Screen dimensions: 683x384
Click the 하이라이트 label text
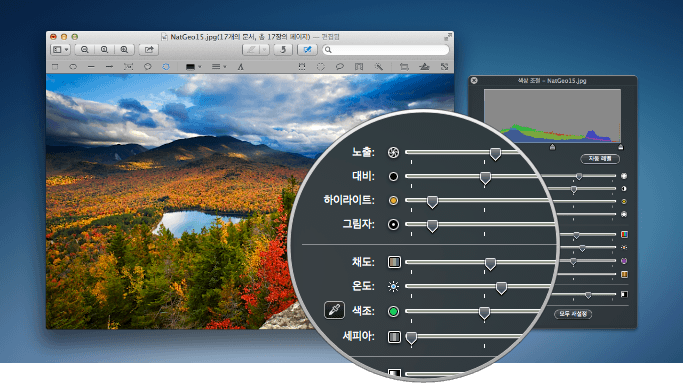tap(349, 200)
